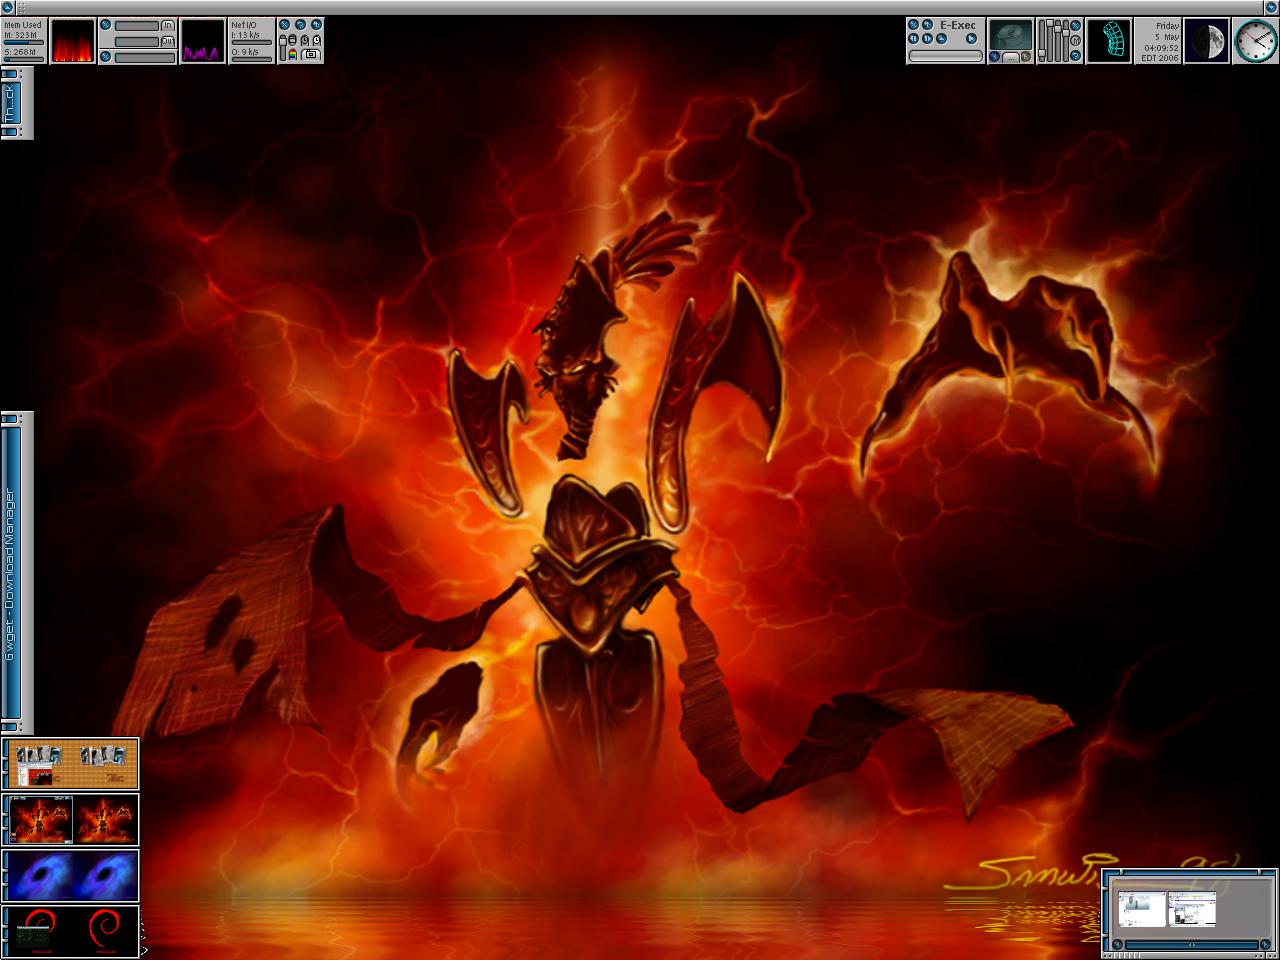Close the mixer epplet with its X button
Image resolution: width=1280 pixels, height=960 pixels.
[1076, 25]
